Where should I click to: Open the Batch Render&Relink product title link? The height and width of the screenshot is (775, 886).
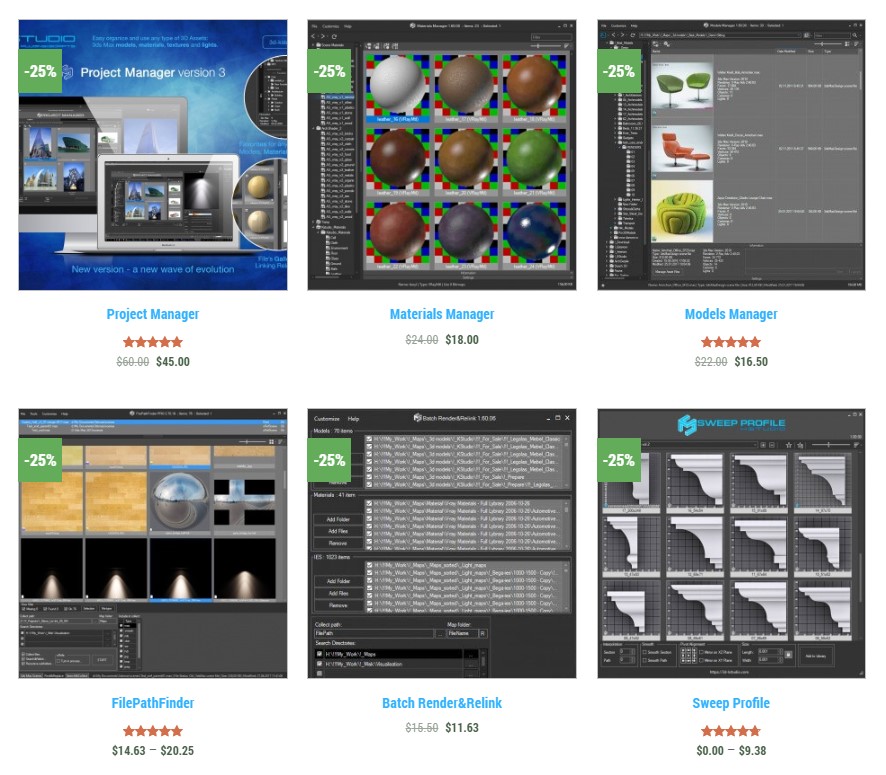click(441, 703)
